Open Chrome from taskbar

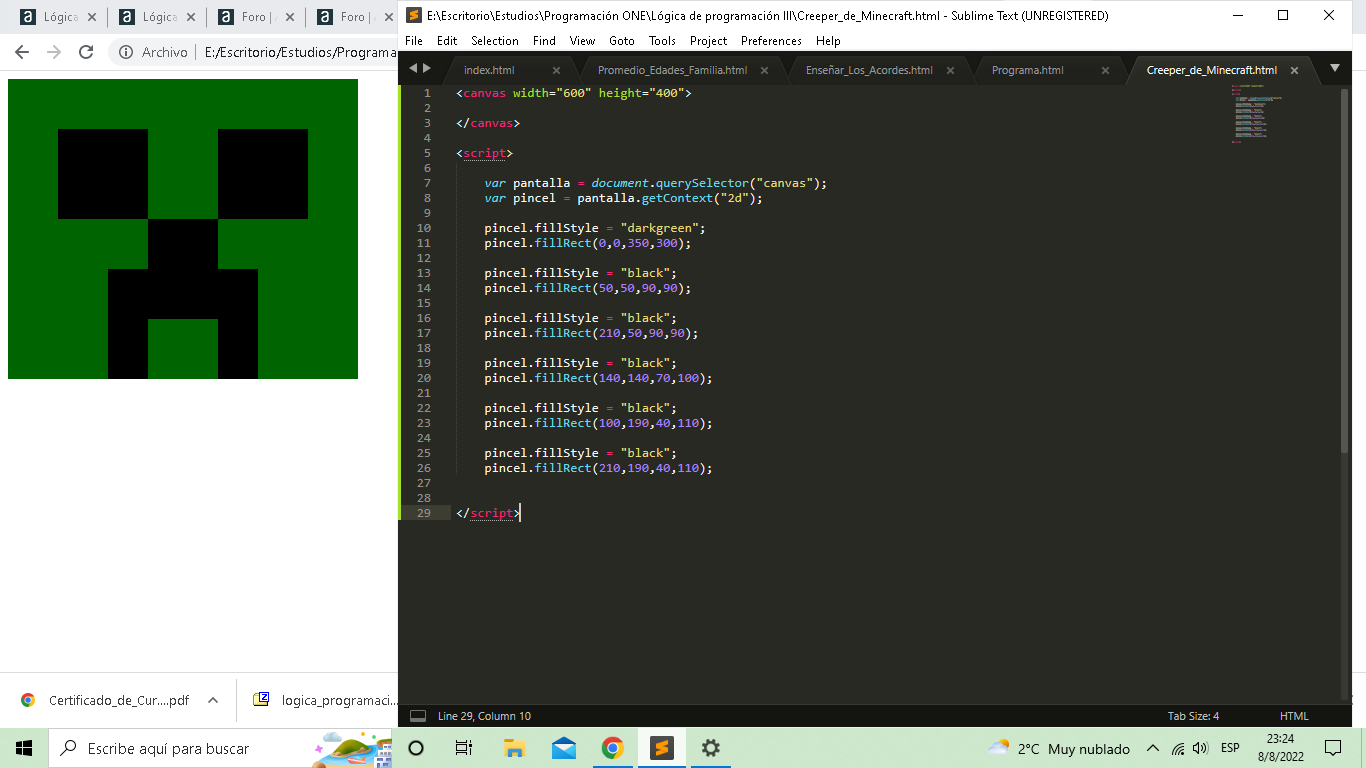[x=613, y=748]
